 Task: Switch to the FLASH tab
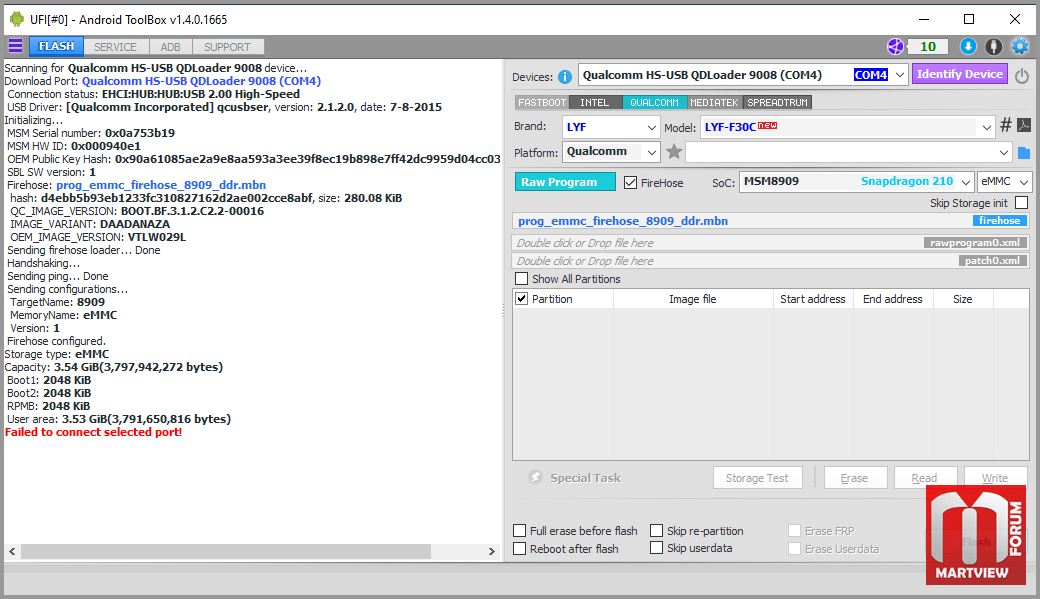[56, 46]
